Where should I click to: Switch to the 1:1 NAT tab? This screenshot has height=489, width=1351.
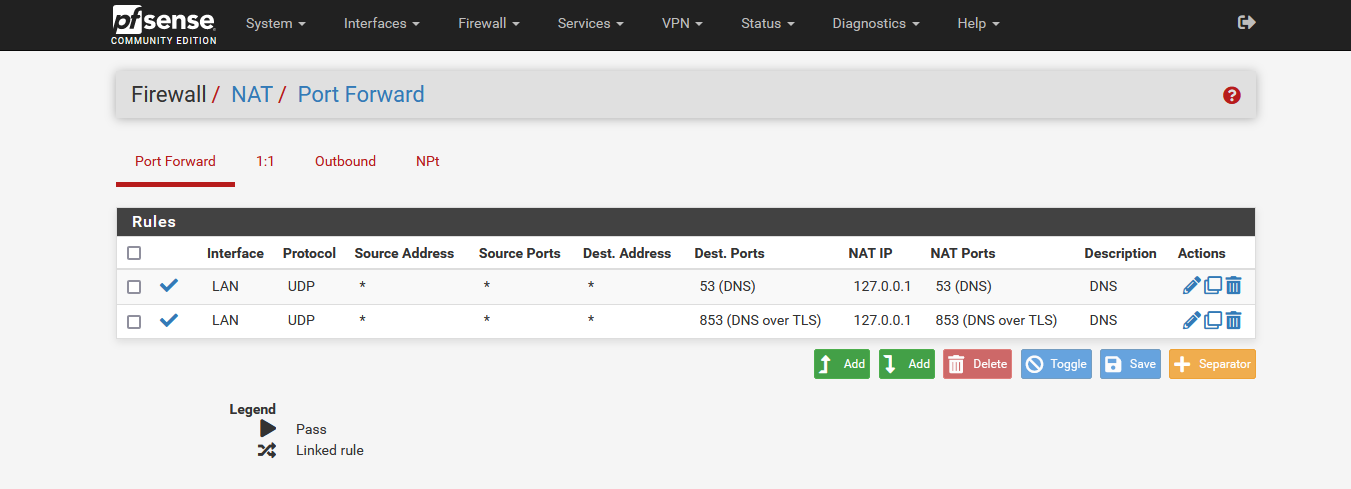[265, 161]
